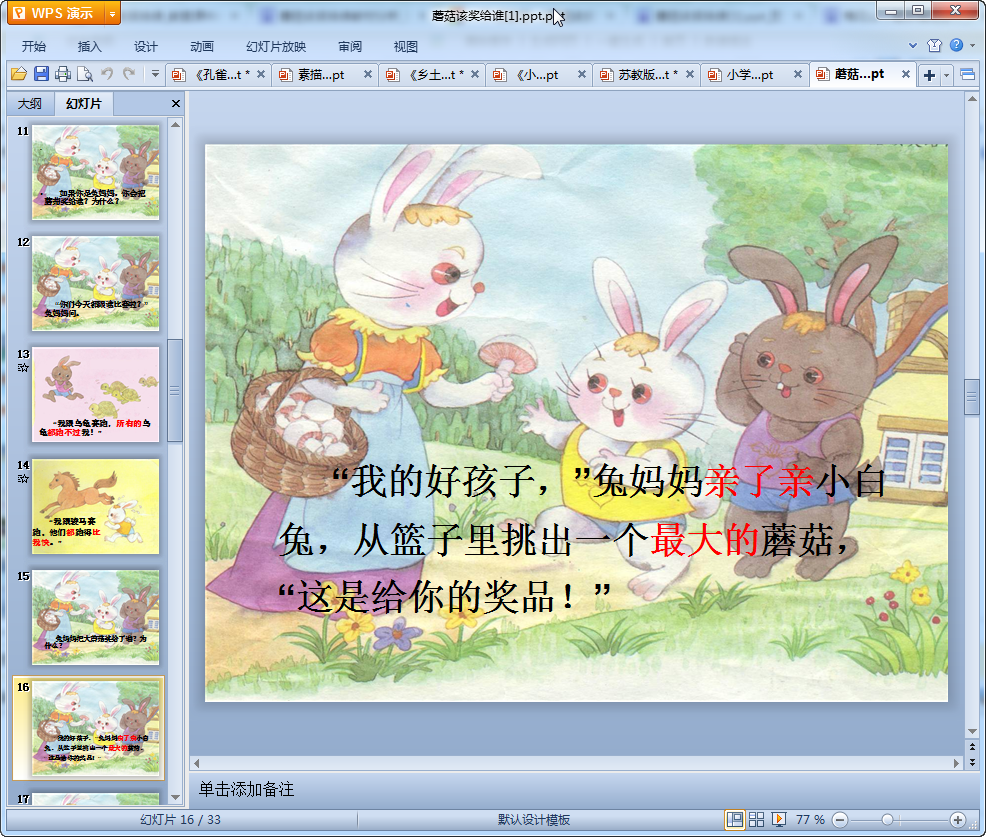The width and height of the screenshot is (986, 837).
Task: Close the slide thumbnail pane
Action: tap(176, 104)
